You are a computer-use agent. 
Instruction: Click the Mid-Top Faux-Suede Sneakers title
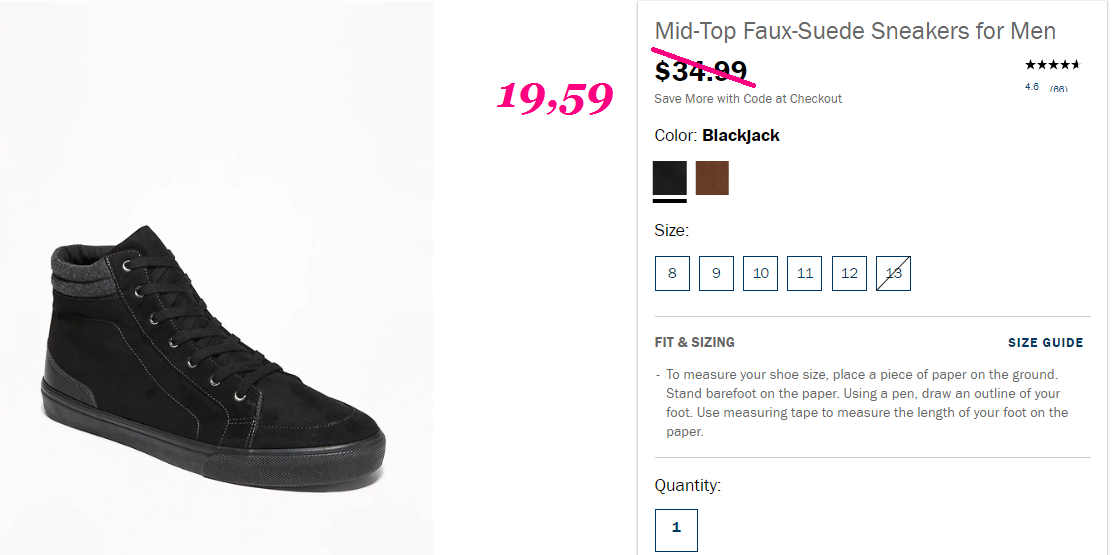click(855, 31)
